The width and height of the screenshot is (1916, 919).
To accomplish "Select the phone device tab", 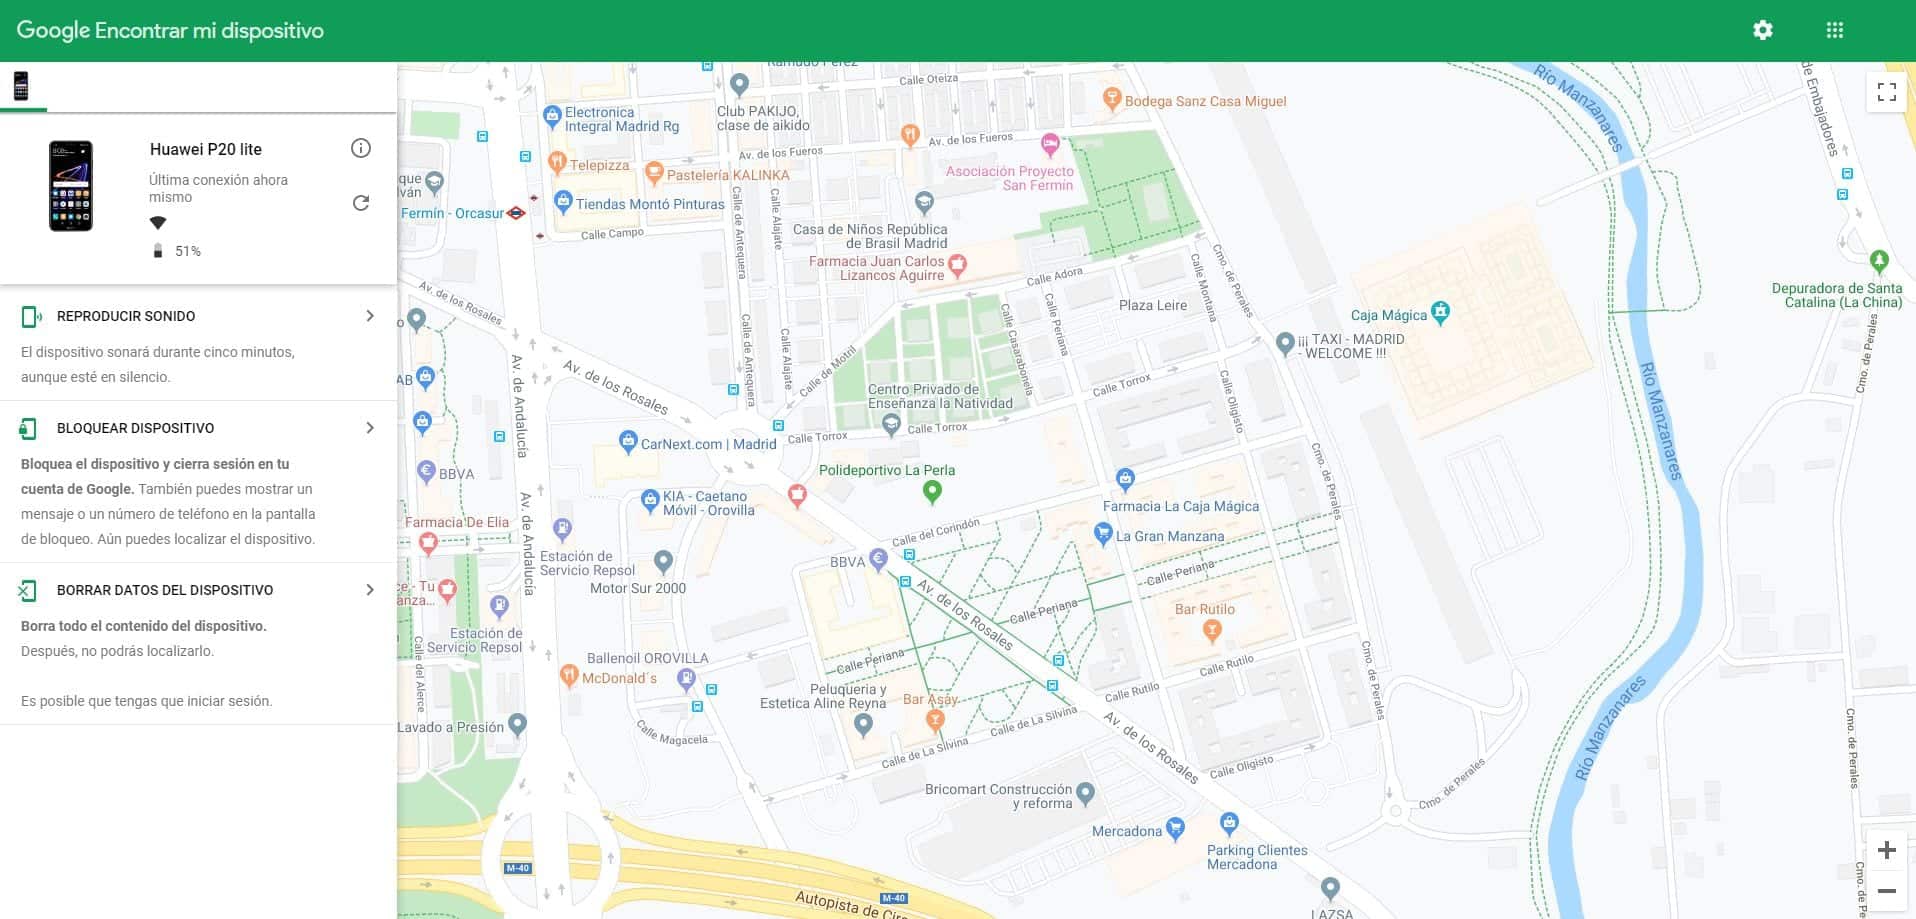I will (x=21, y=86).
